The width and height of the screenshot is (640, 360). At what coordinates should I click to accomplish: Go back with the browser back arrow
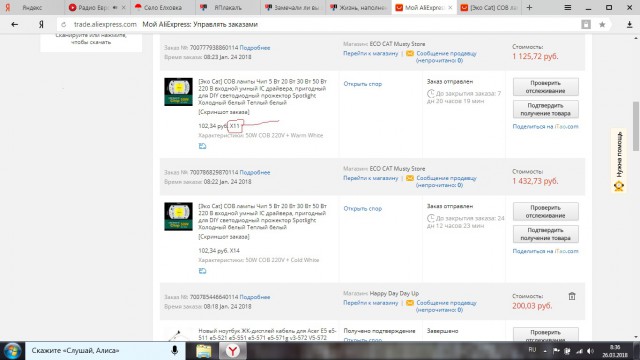tap(15, 24)
